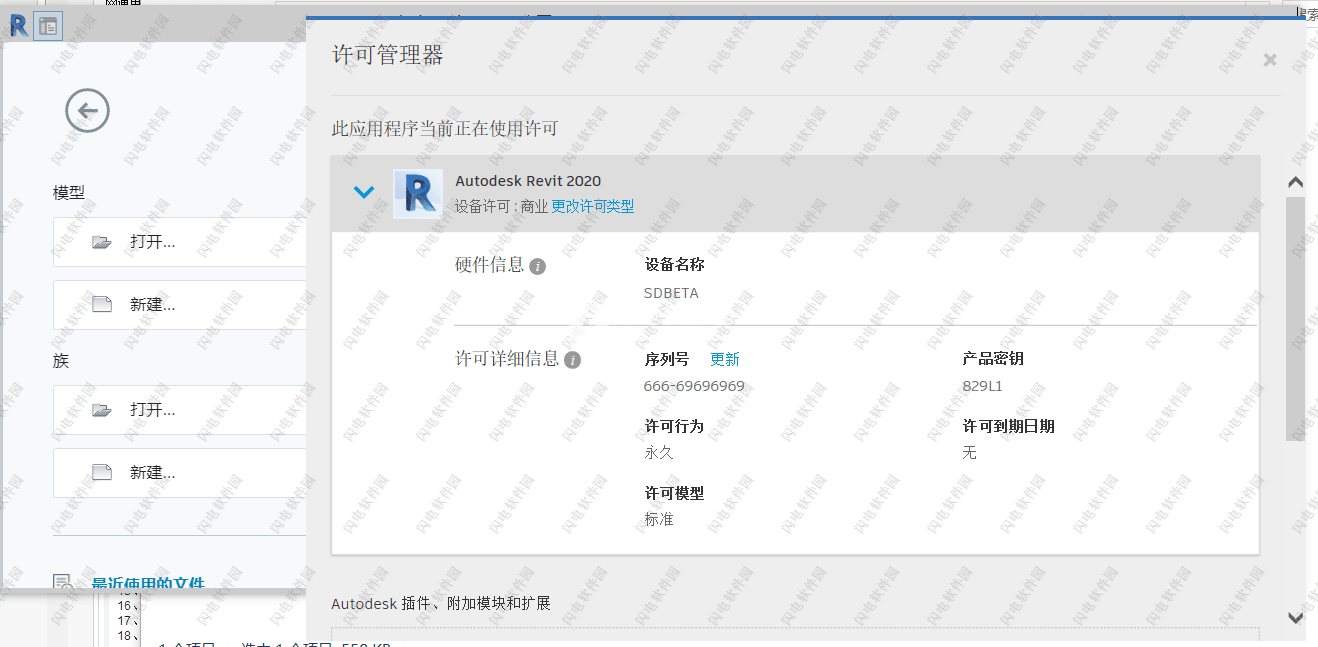Click the 族 section heading
This screenshot has width=1318, height=647.
pos(61,361)
